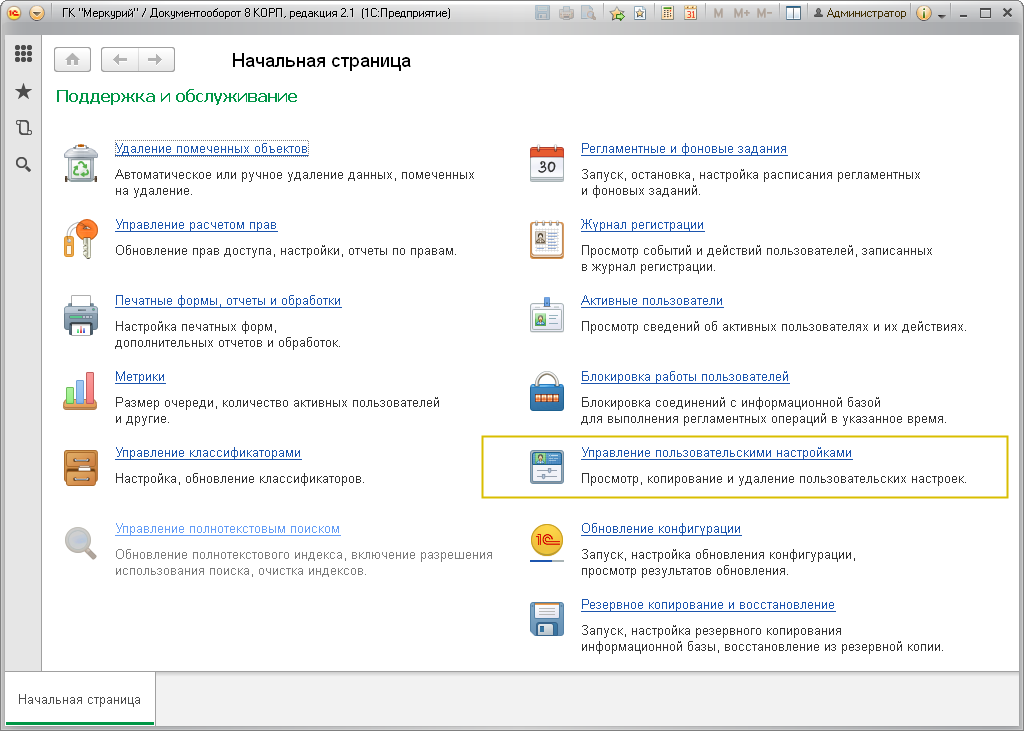Screen dimensions: 1024x731
Task: Open the panel layout settings icon
Action: tap(793, 13)
